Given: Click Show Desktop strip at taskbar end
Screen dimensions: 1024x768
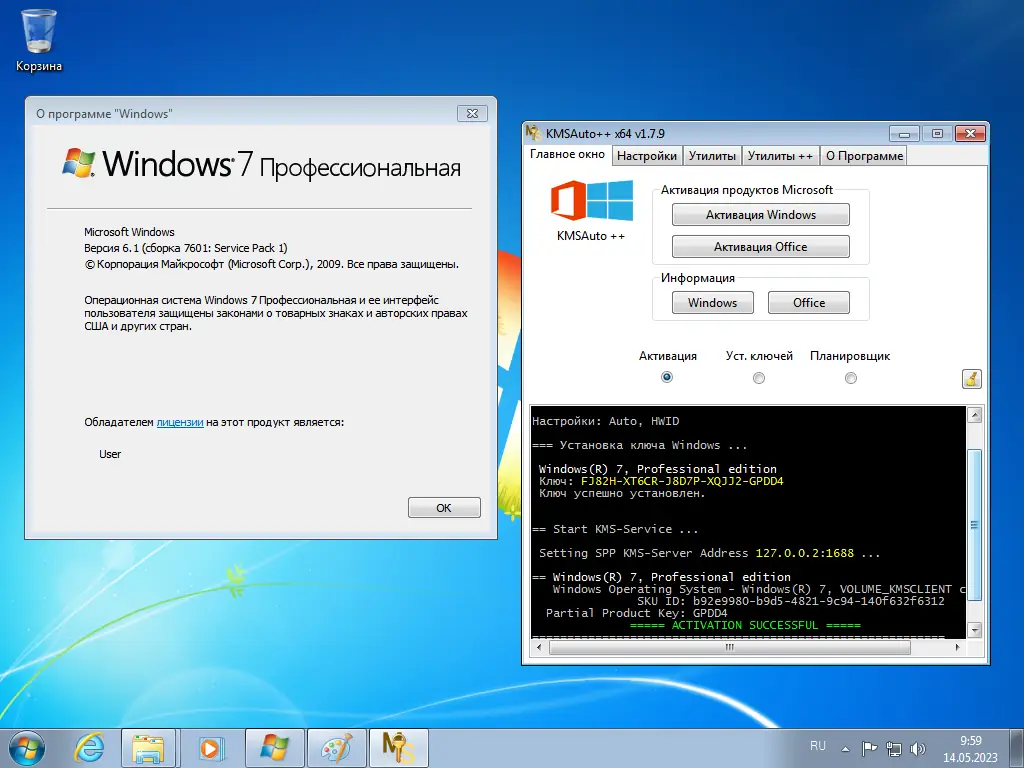Looking at the screenshot, I should [1018, 748].
